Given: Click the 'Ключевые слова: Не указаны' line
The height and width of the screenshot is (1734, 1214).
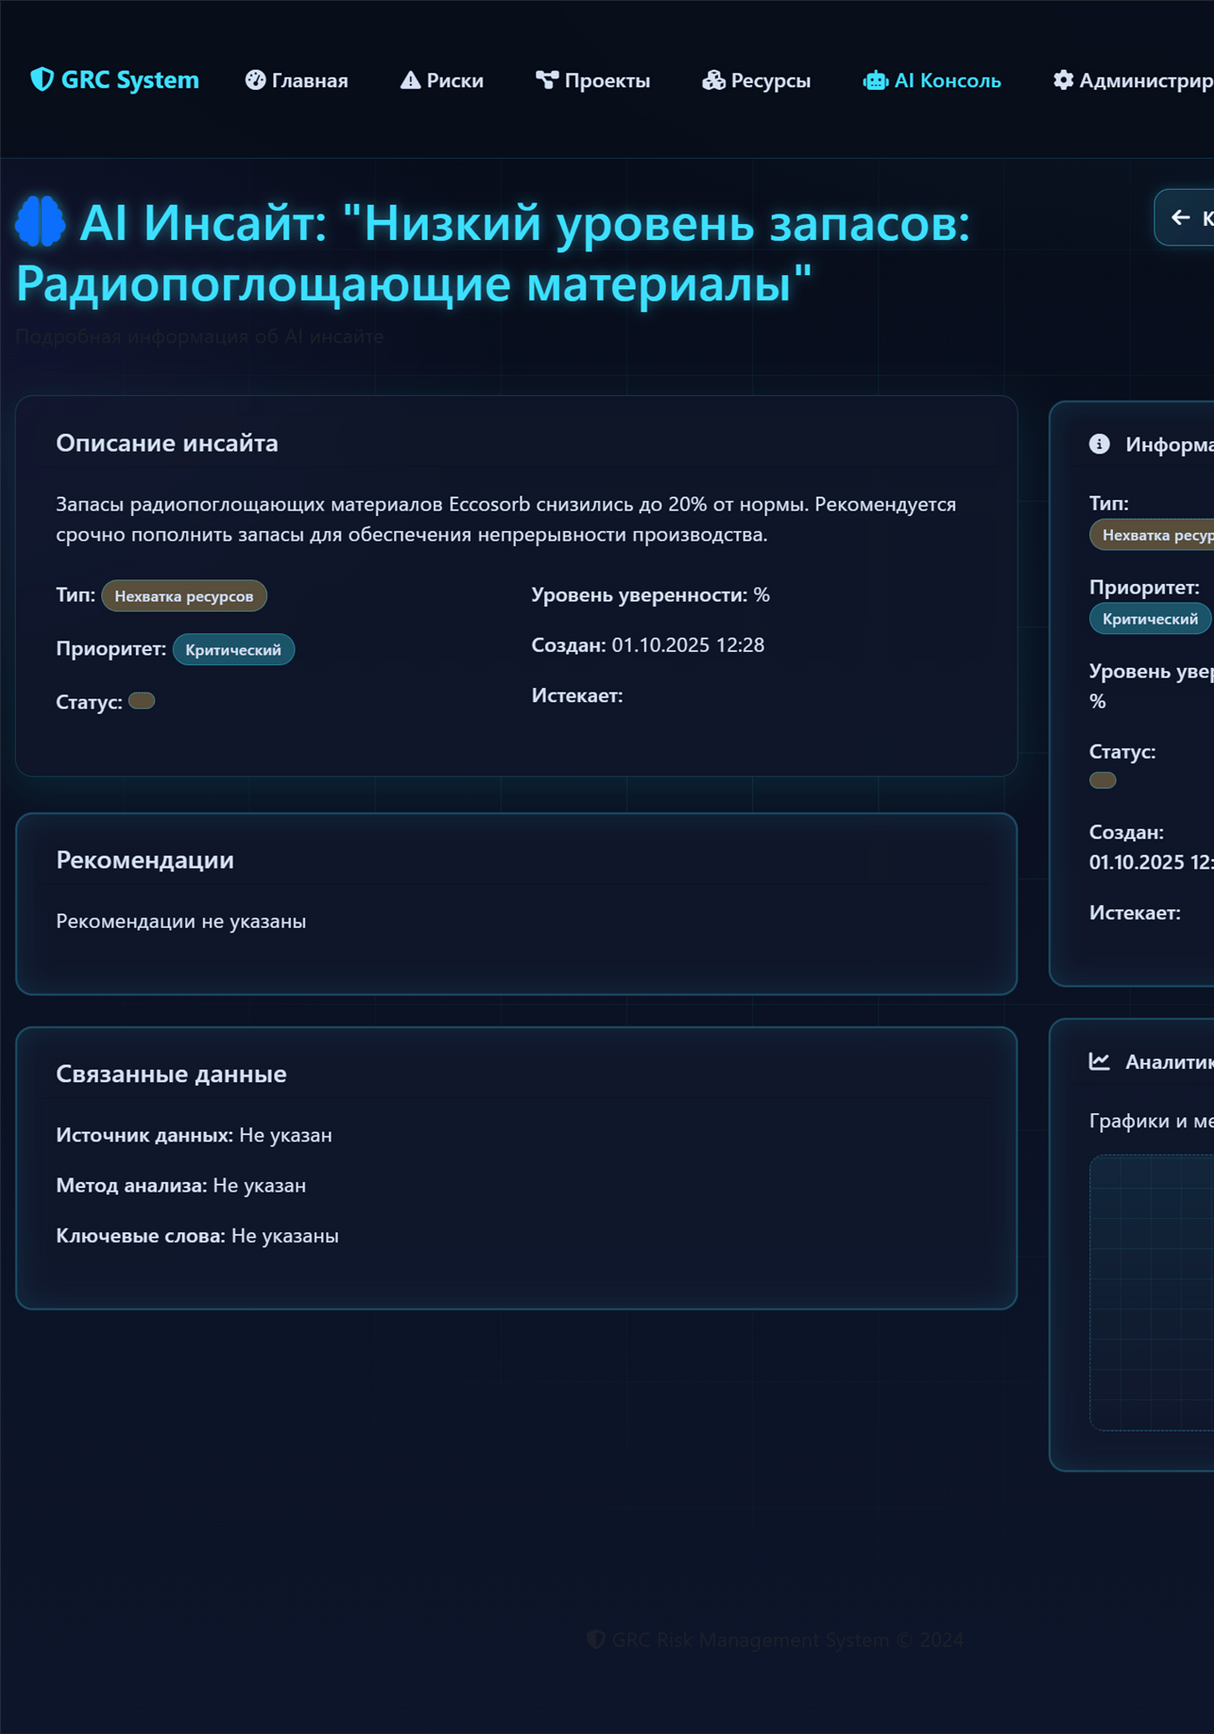Looking at the screenshot, I should [x=197, y=1236].
